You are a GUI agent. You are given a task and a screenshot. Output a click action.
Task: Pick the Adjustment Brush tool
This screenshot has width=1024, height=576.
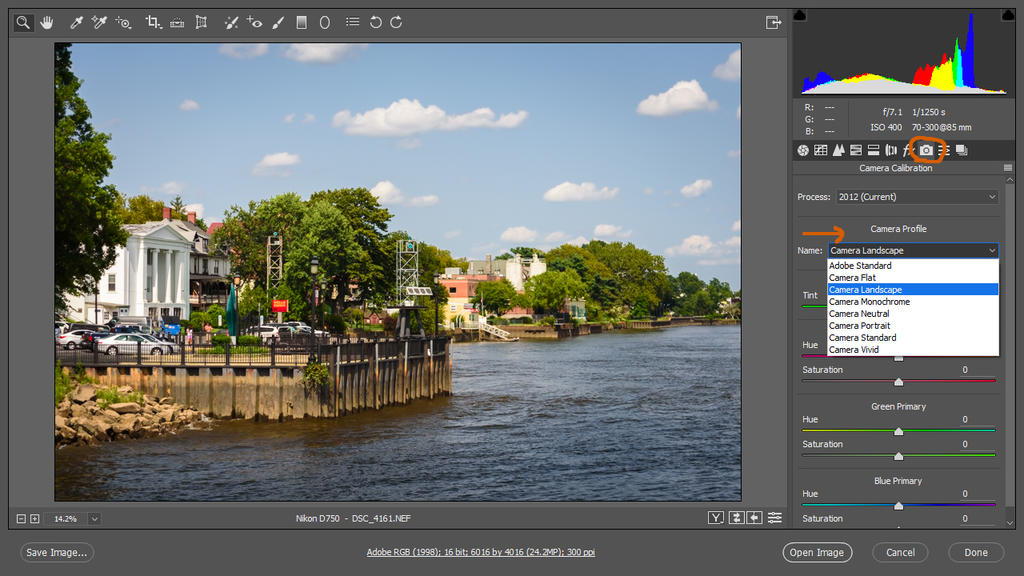pos(278,22)
